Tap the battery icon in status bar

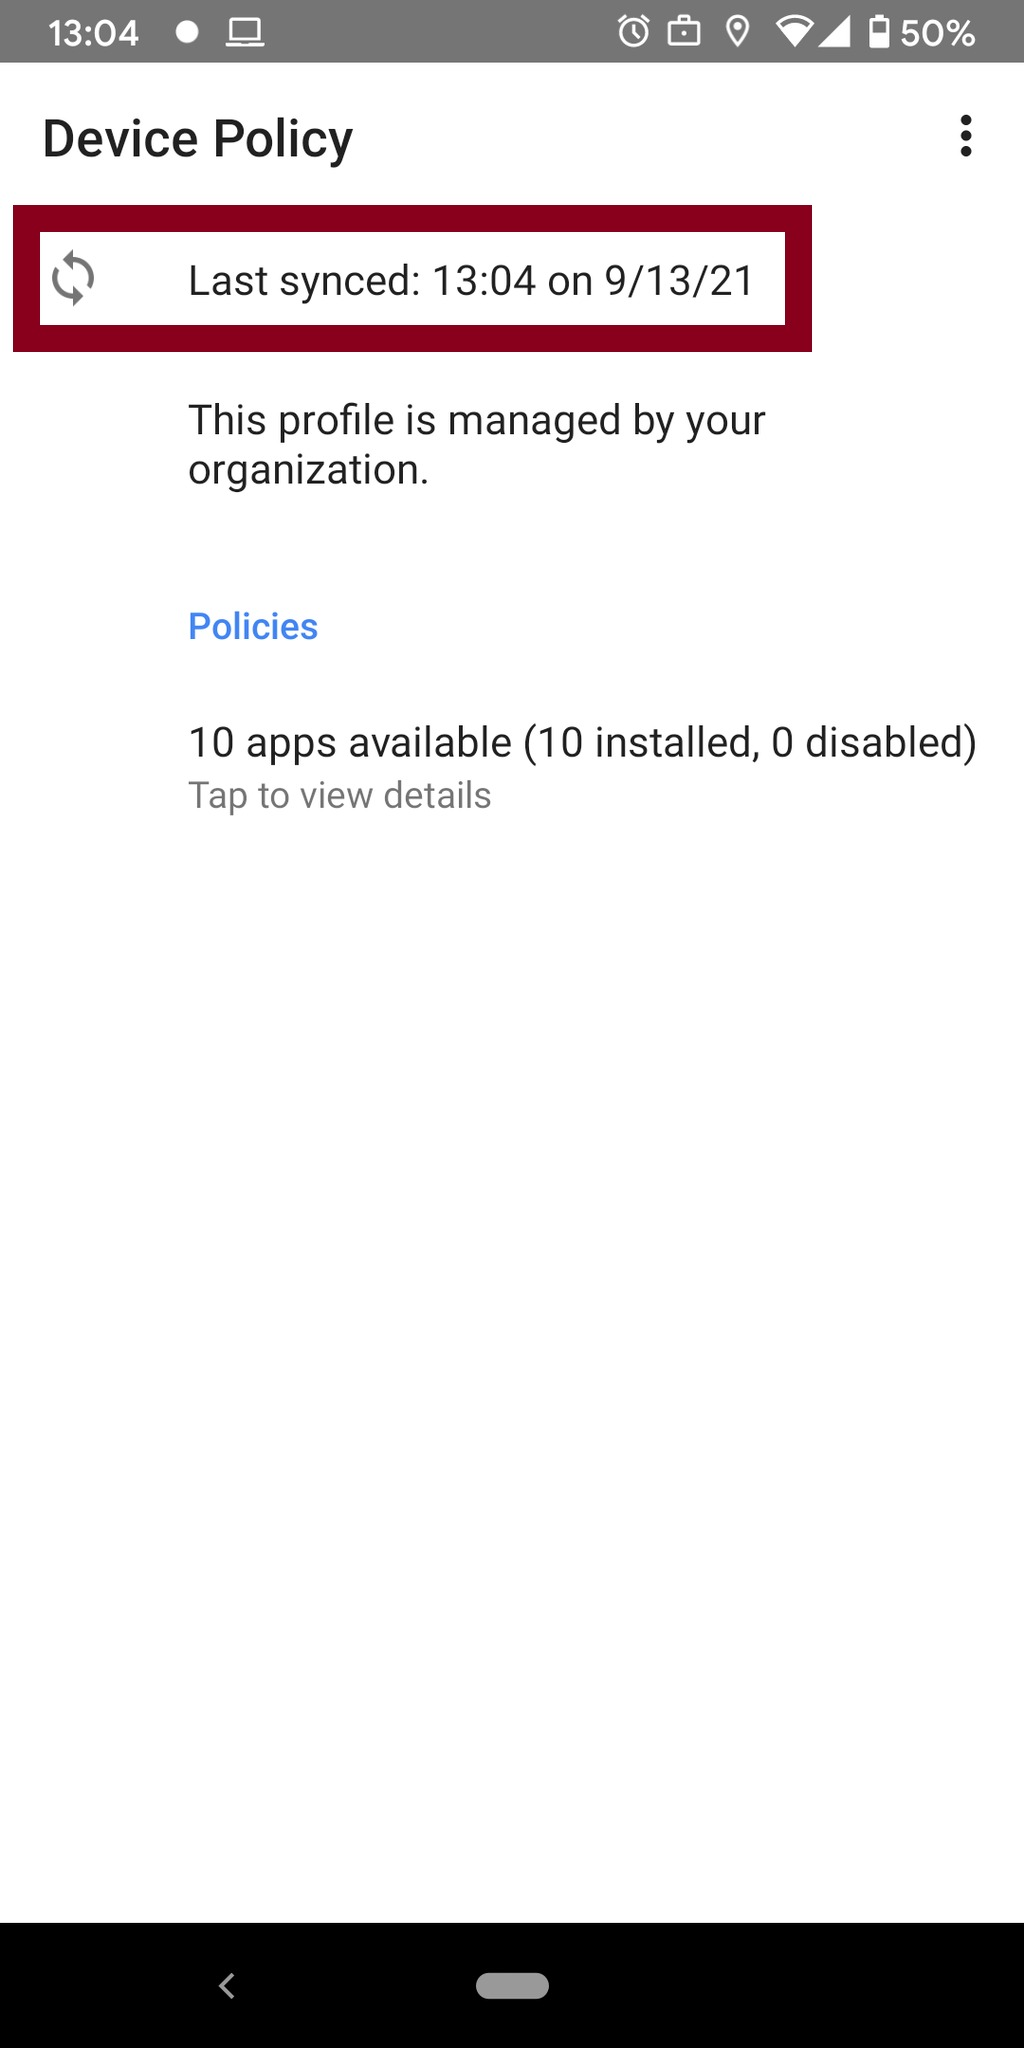tap(879, 32)
